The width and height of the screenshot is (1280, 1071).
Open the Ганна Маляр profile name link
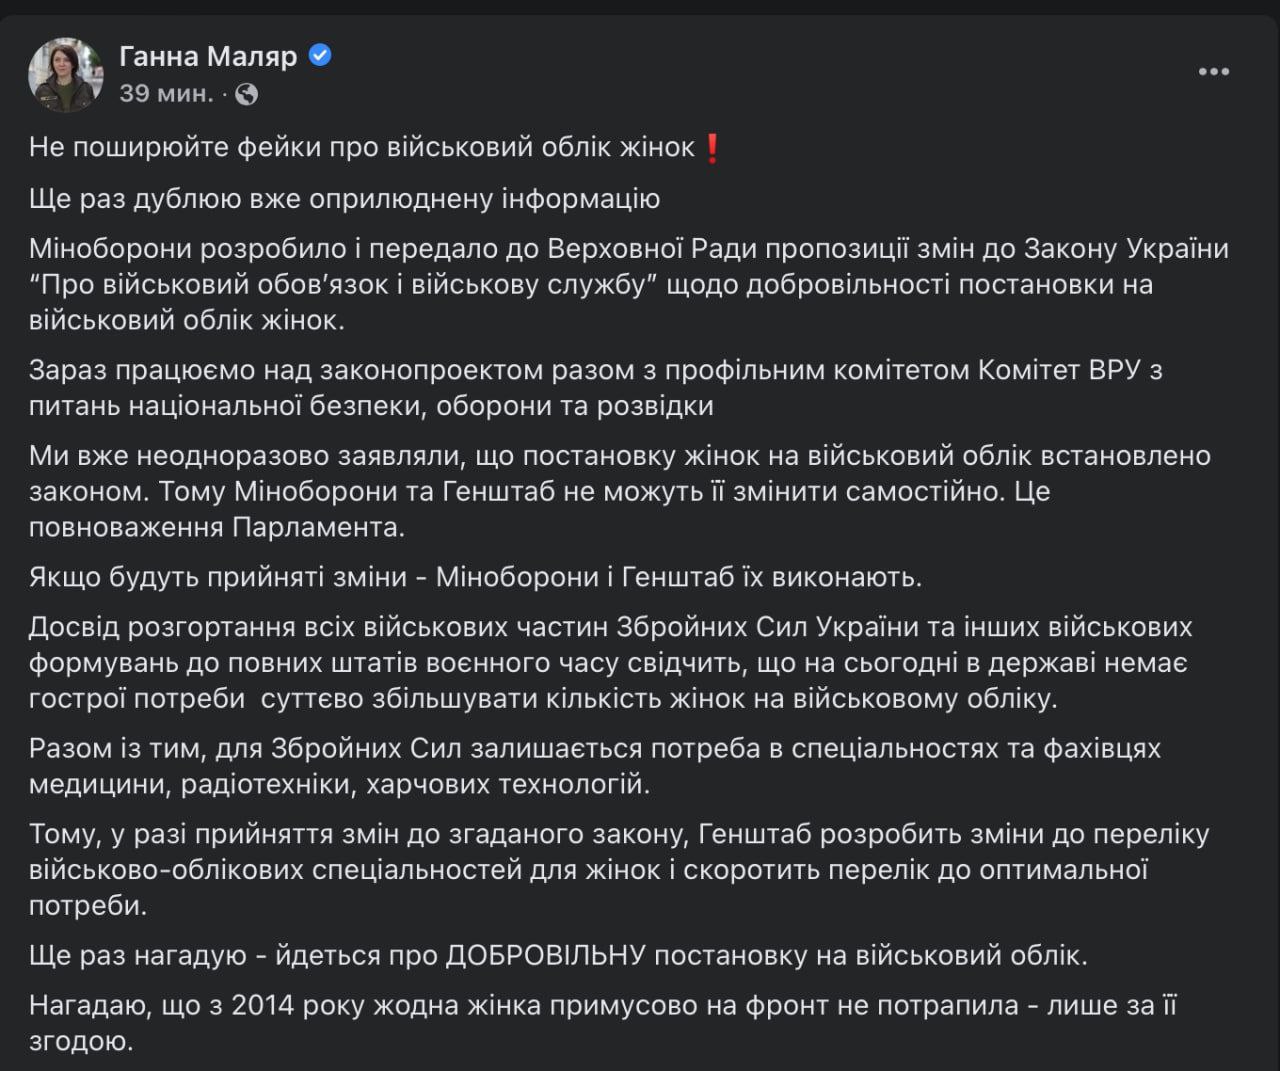click(208, 56)
